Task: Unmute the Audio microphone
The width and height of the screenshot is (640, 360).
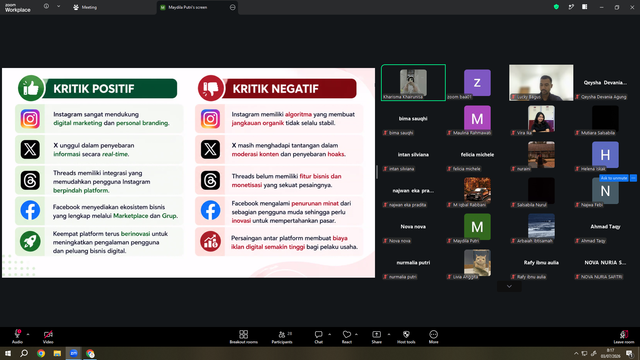Action: [x=17, y=336]
